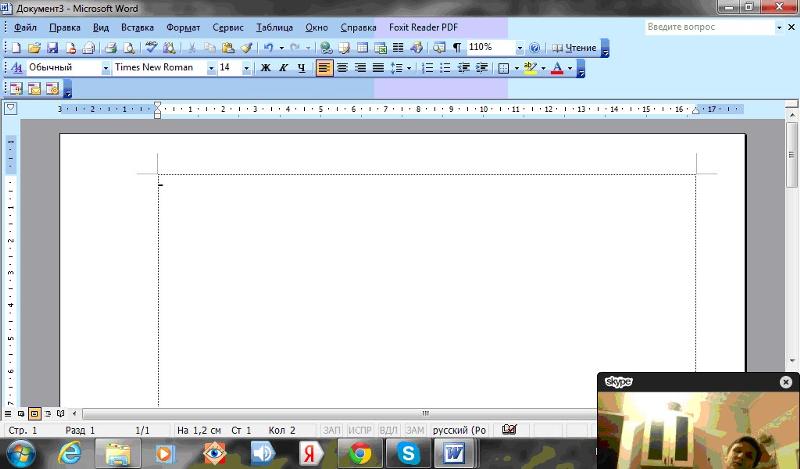This screenshot has width=800, height=469.
Task: Justify the paragraph text
Action: [x=378, y=67]
